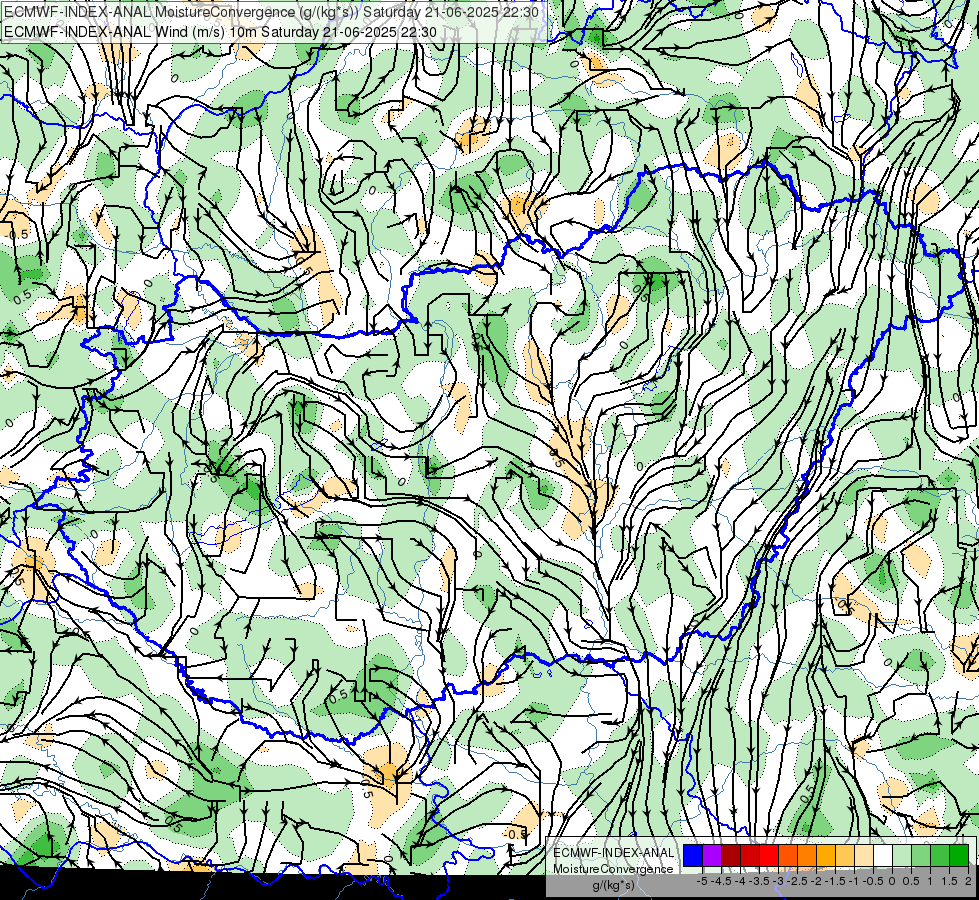Click the legend unit g/(kg*s)
The image size is (979, 900).
coord(614,885)
